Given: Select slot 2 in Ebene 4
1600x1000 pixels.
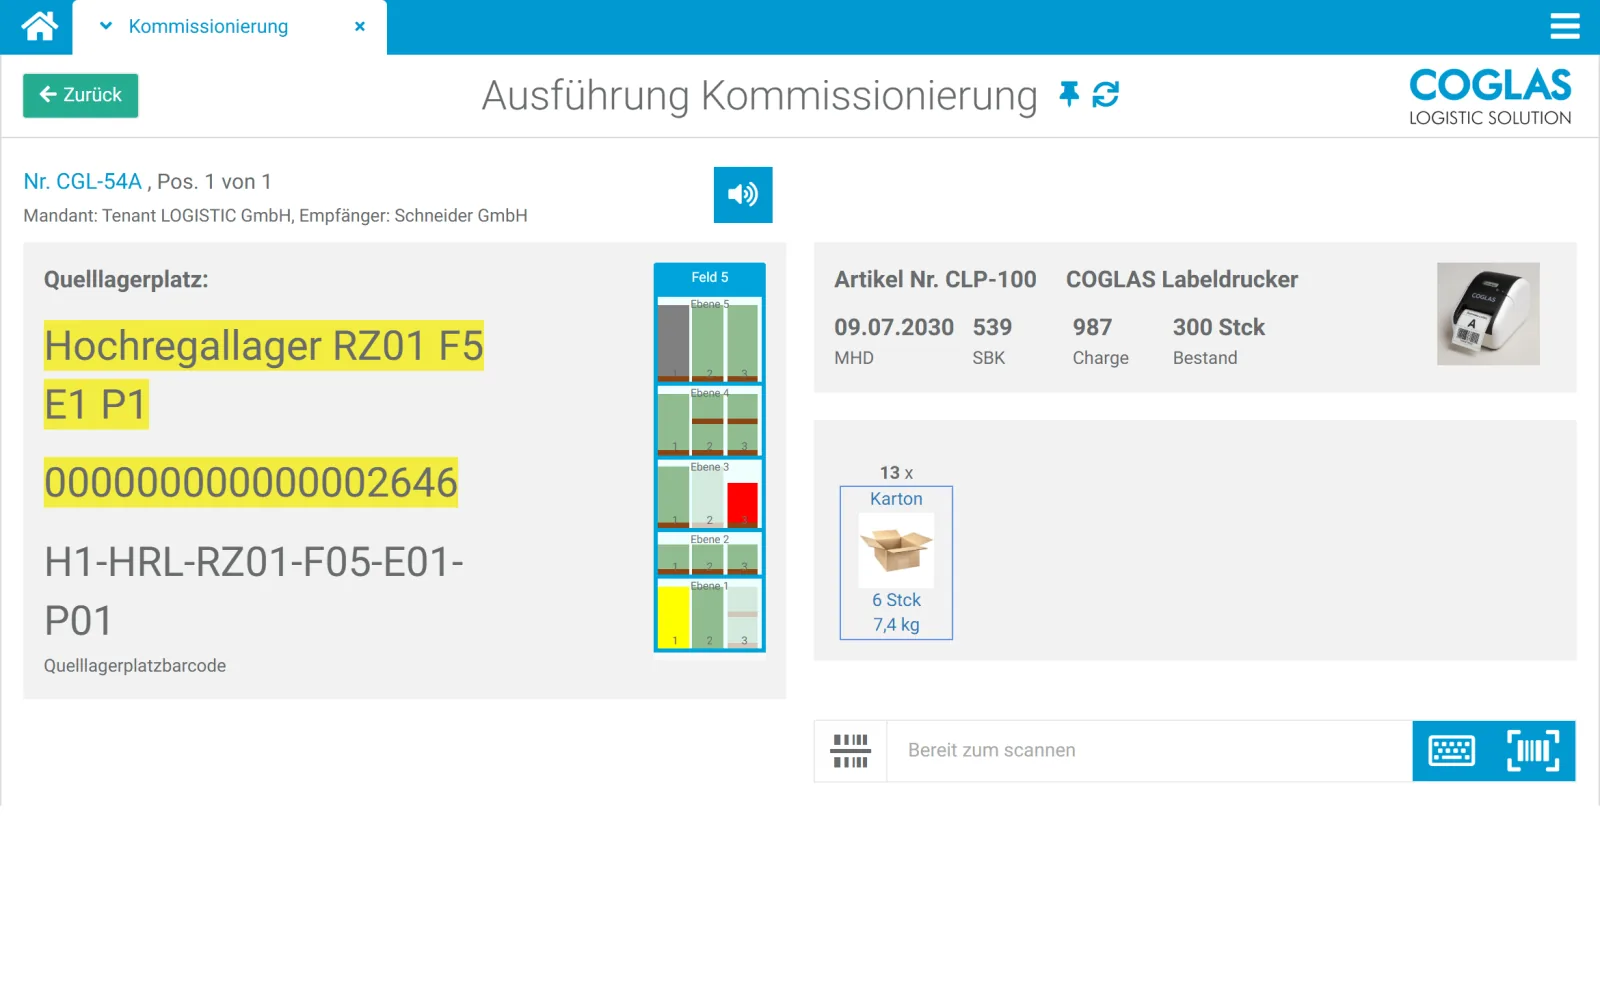Looking at the screenshot, I should point(708,423).
